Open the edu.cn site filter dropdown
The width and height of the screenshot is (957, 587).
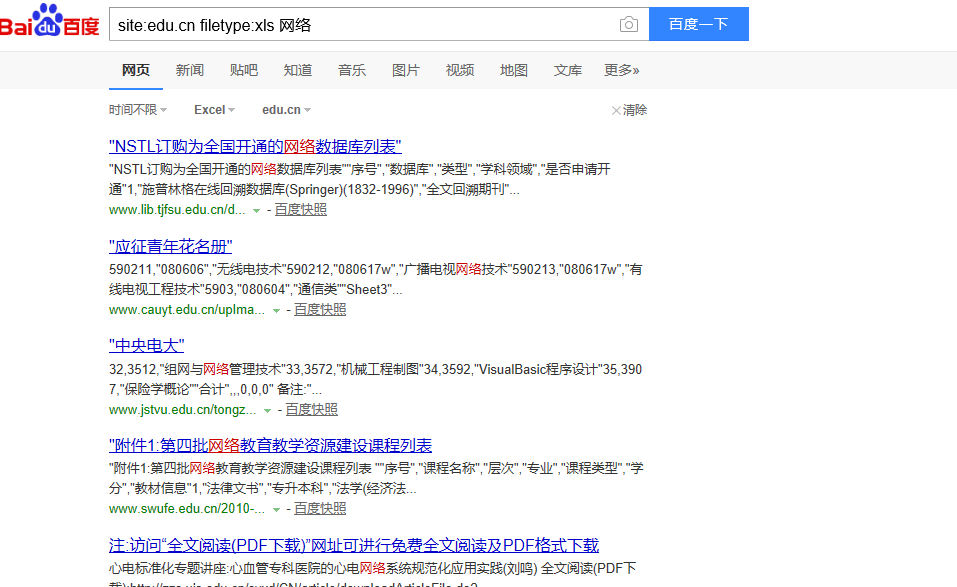[x=287, y=110]
